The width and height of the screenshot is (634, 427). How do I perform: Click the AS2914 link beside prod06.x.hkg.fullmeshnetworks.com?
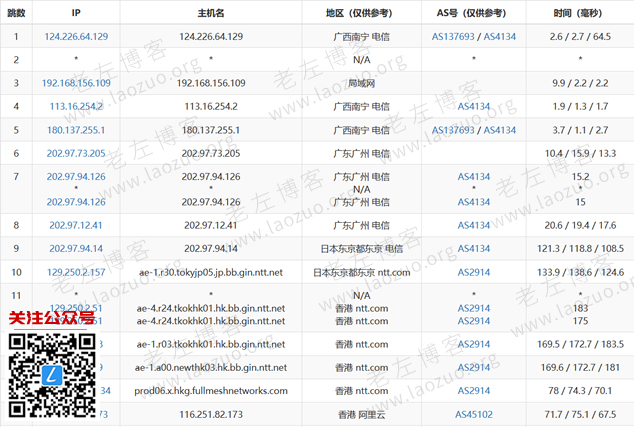[x=473, y=391]
